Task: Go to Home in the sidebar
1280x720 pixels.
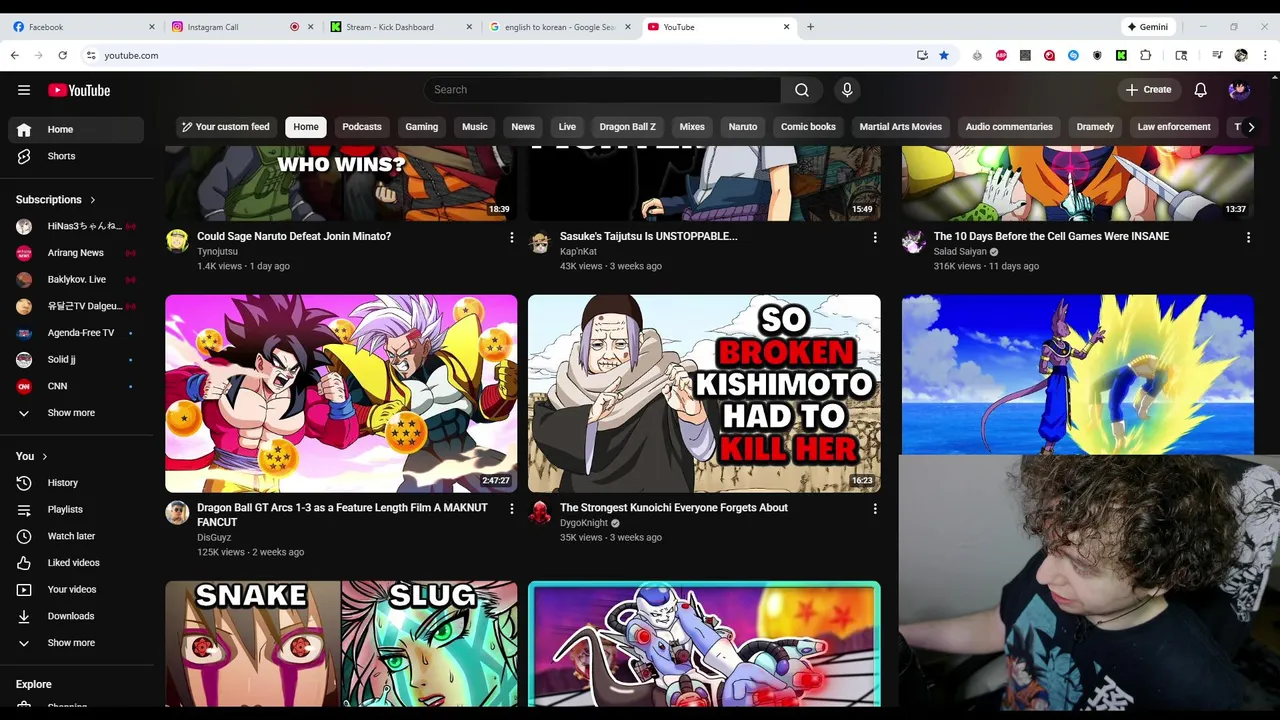Action: [x=76, y=129]
